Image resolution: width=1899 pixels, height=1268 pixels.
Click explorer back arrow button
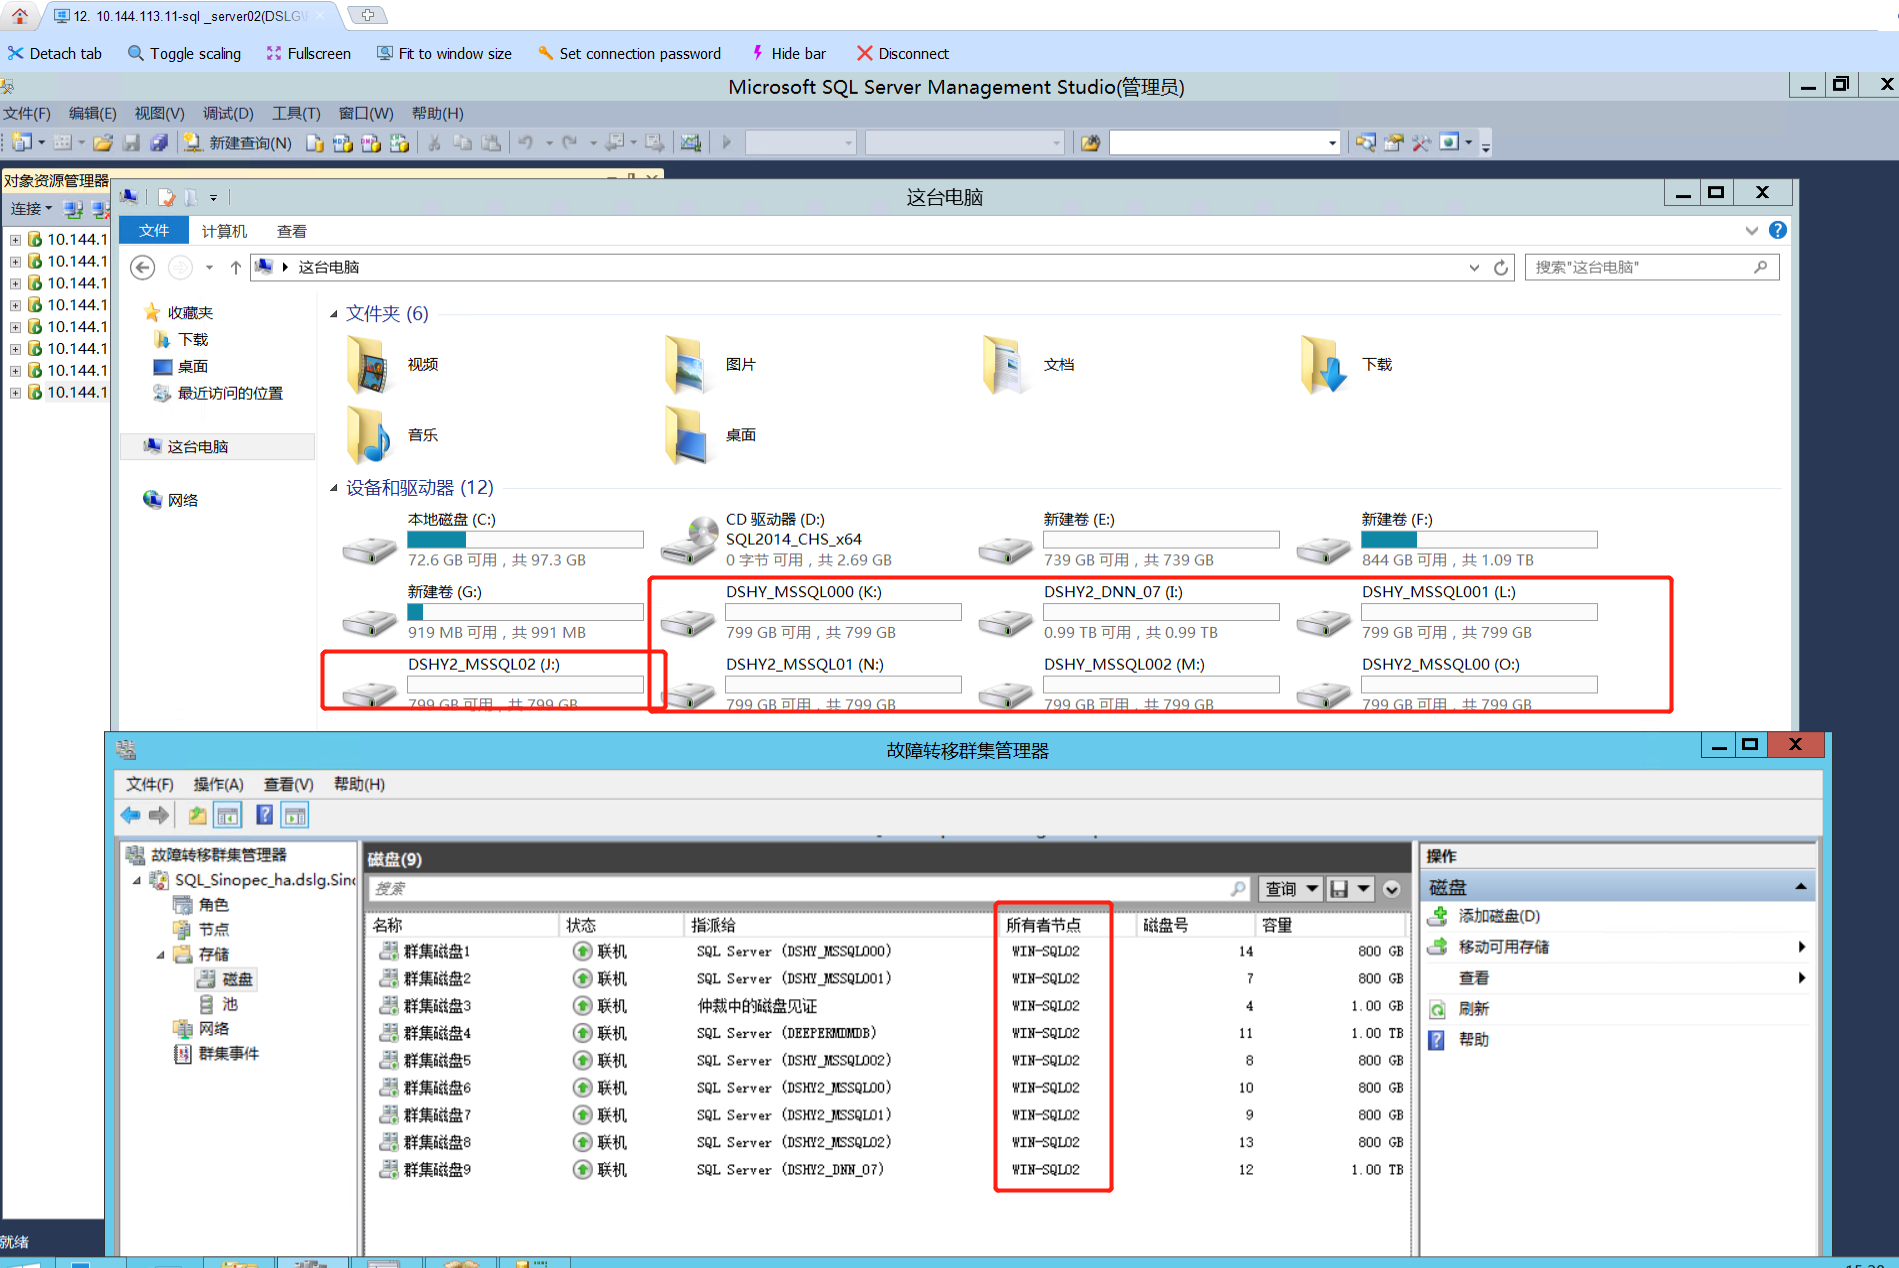click(143, 267)
